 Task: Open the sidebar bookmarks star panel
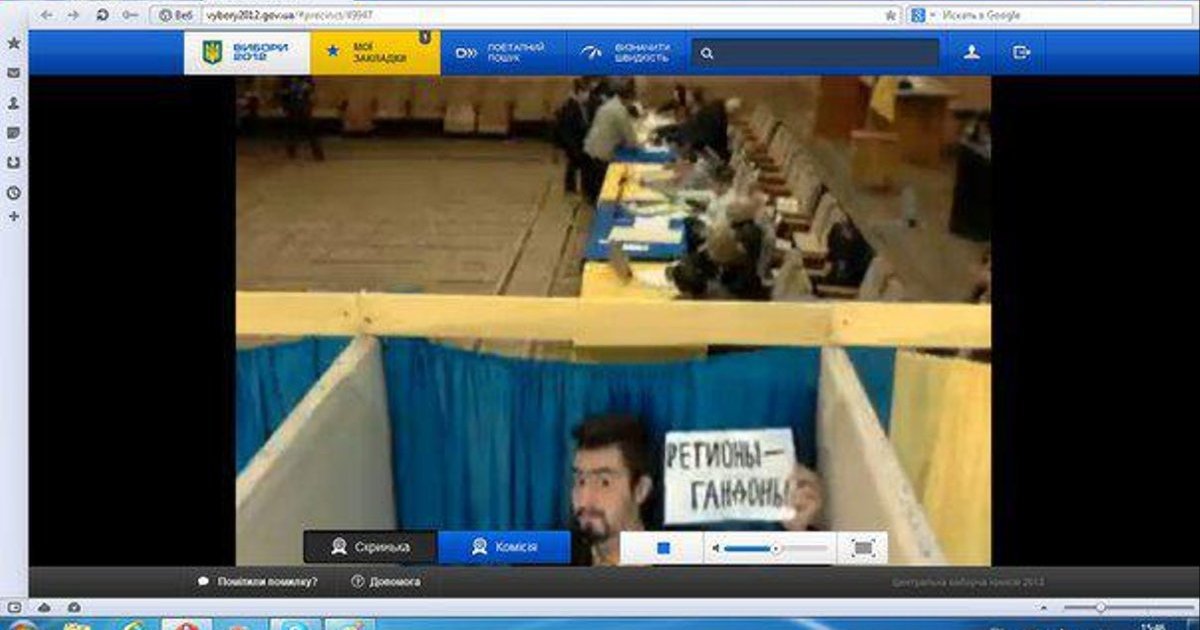[14, 43]
